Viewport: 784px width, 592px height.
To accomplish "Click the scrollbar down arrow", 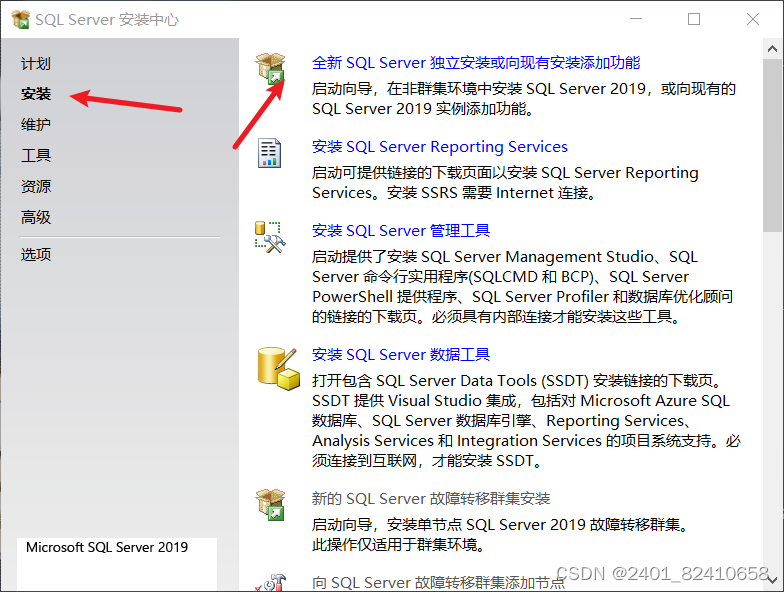I will pyautogui.click(x=772, y=580).
